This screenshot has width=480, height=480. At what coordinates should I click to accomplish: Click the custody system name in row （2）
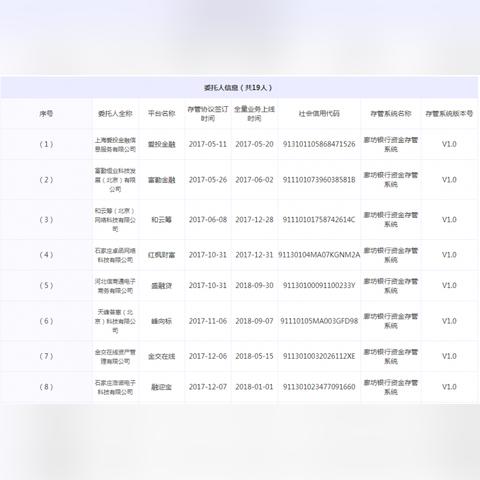click(391, 180)
